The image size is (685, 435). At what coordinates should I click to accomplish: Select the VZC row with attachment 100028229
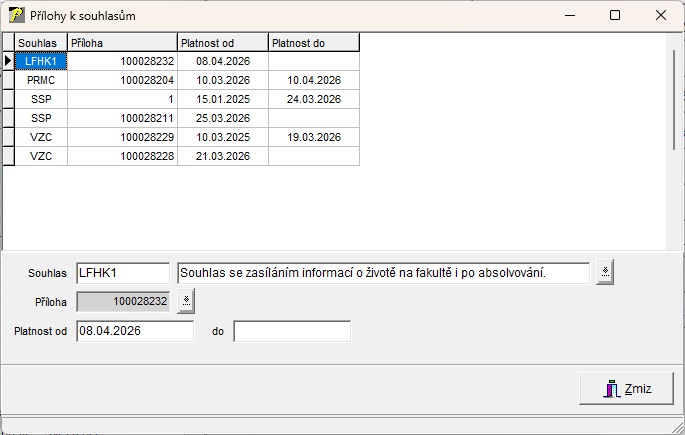[41, 137]
